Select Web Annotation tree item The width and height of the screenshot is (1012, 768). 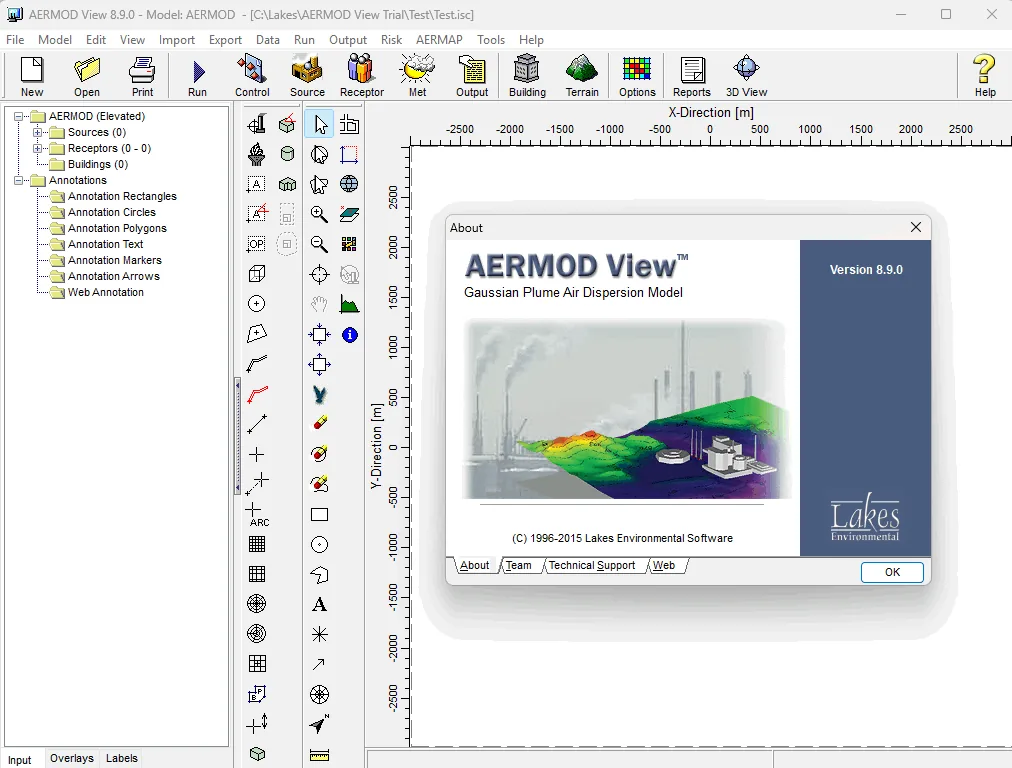tap(106, 292)
